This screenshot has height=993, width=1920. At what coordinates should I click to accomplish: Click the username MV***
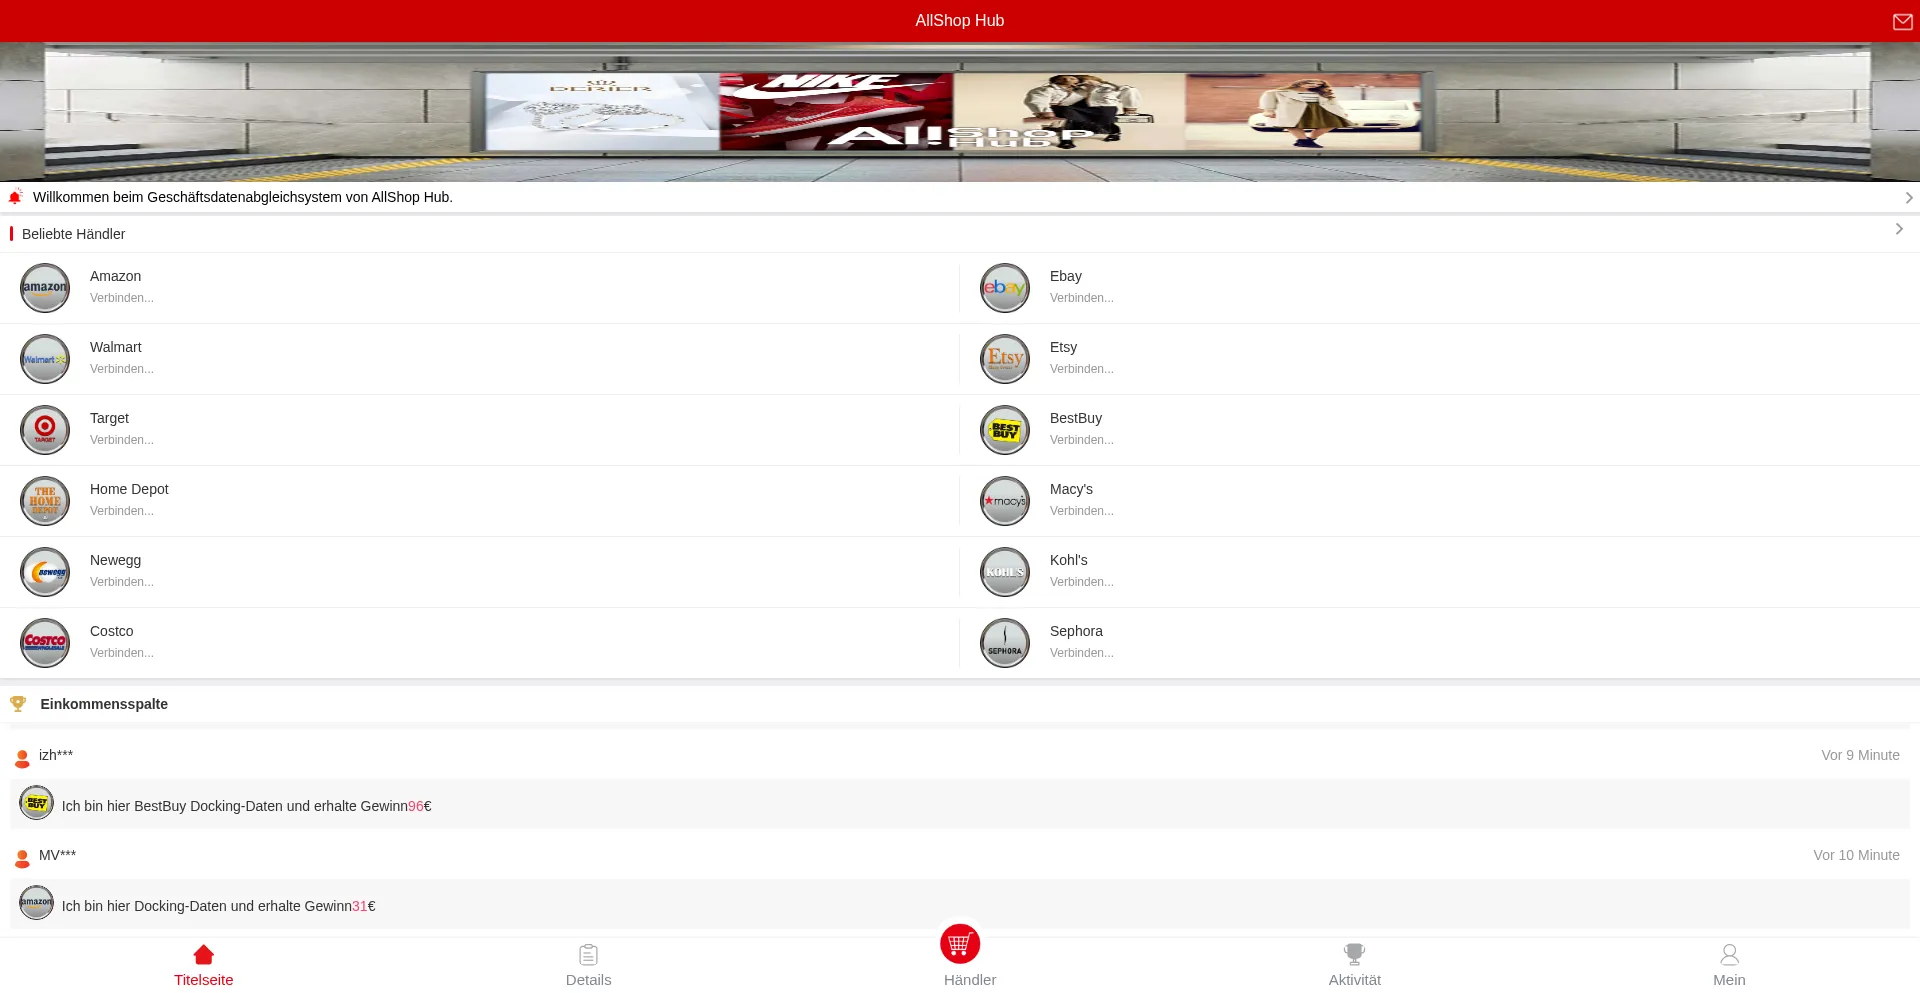57,855
